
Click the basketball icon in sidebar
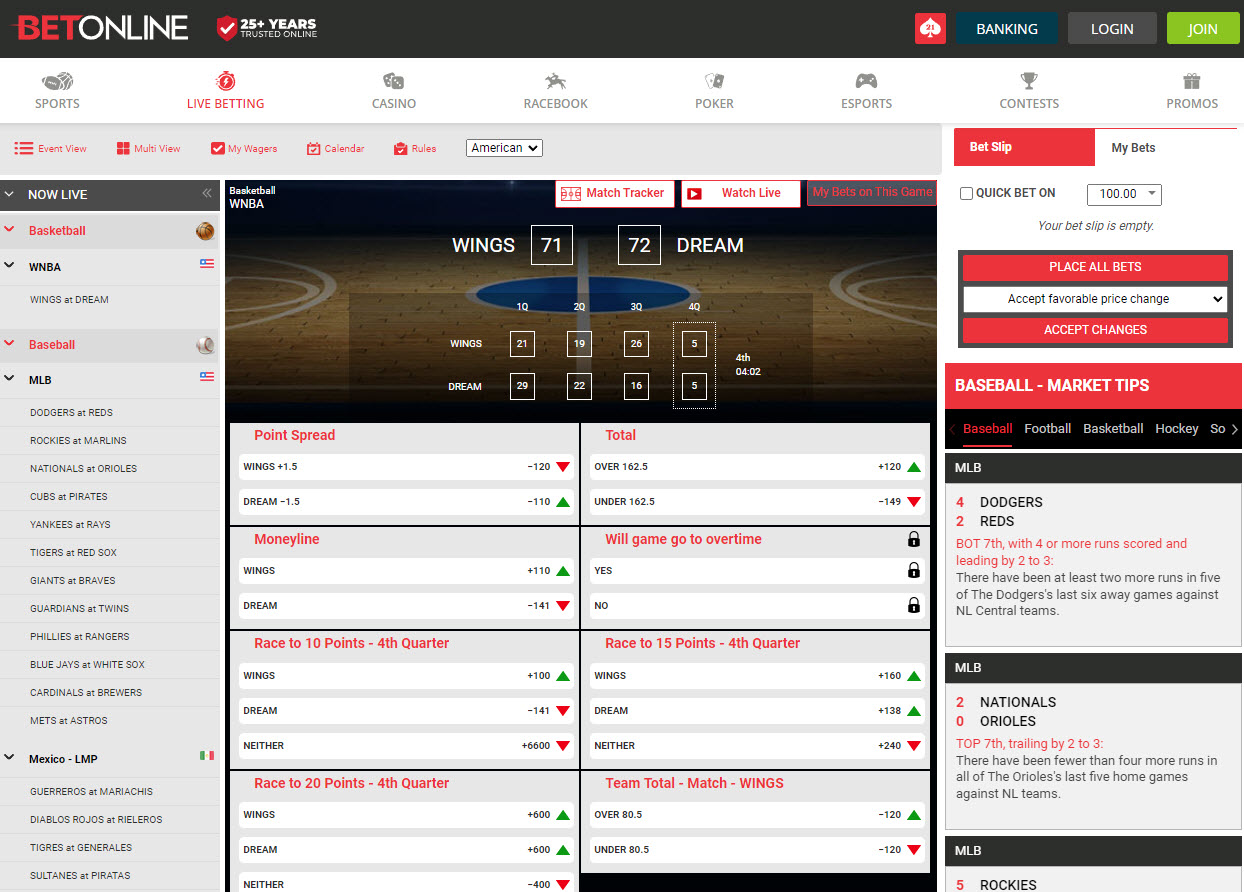[x=205, y=231]
